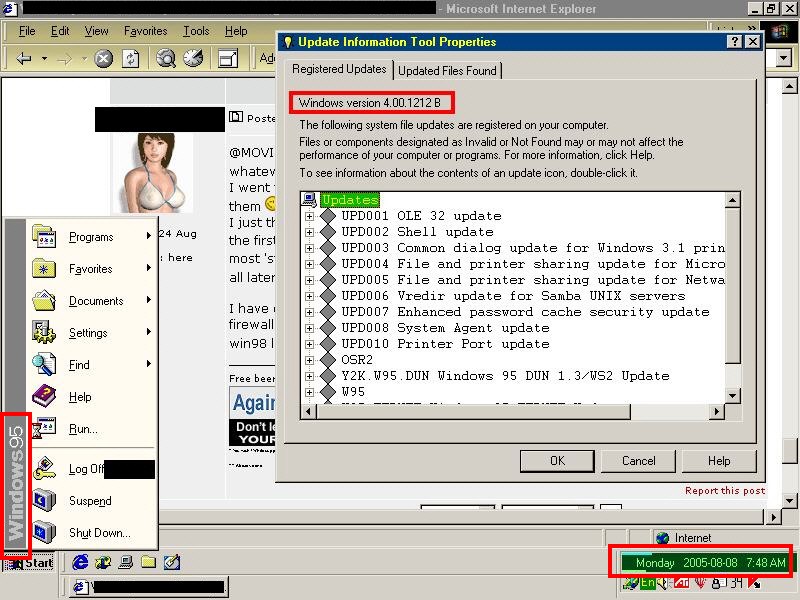The width and height of the screenshot is (800, 600).
Task: Click the Report this post link
Action: (725, 491)
